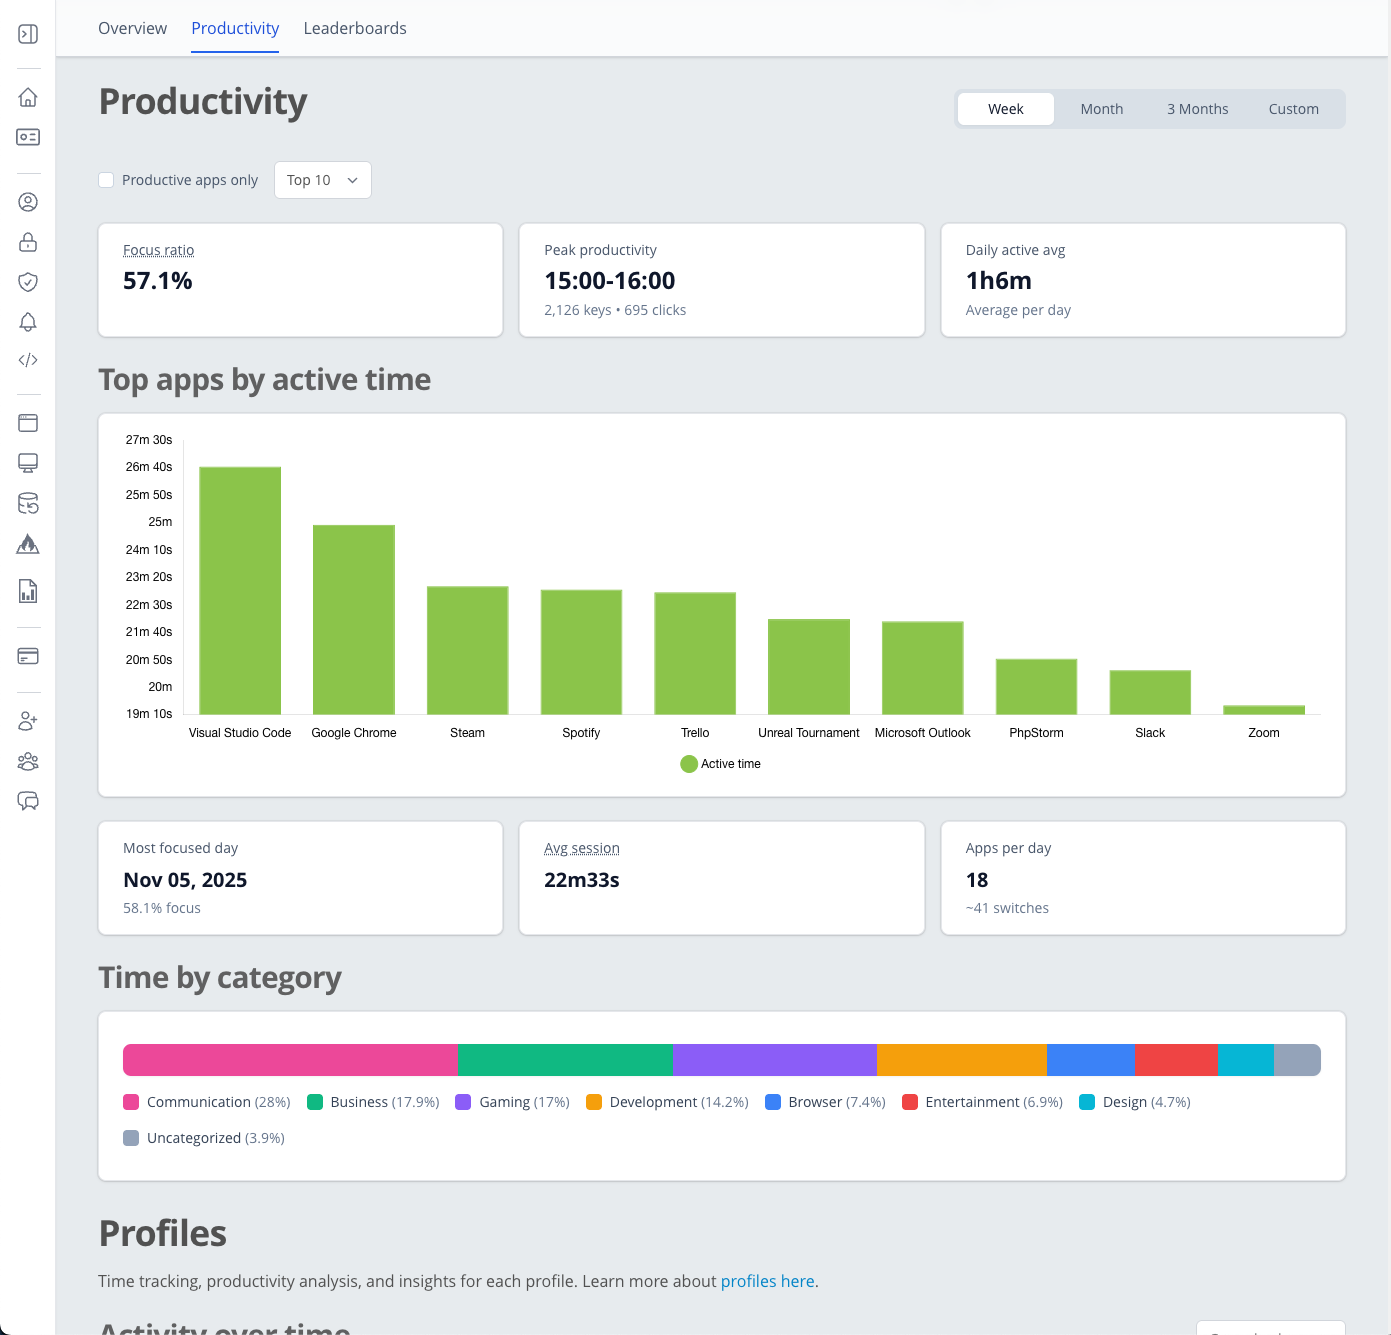This screenshot has height=1335, width=1391.
Task: Switch to the Leaderboards tab
Action: coord(355,28)
